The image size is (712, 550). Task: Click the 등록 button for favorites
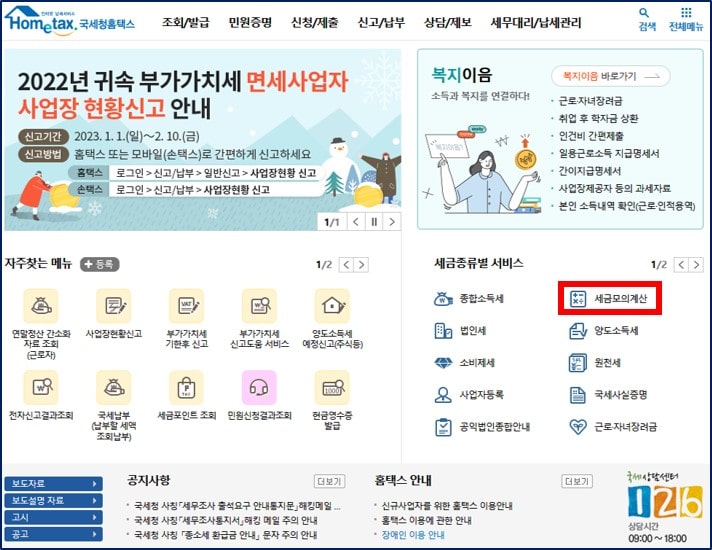click(100, 264)
